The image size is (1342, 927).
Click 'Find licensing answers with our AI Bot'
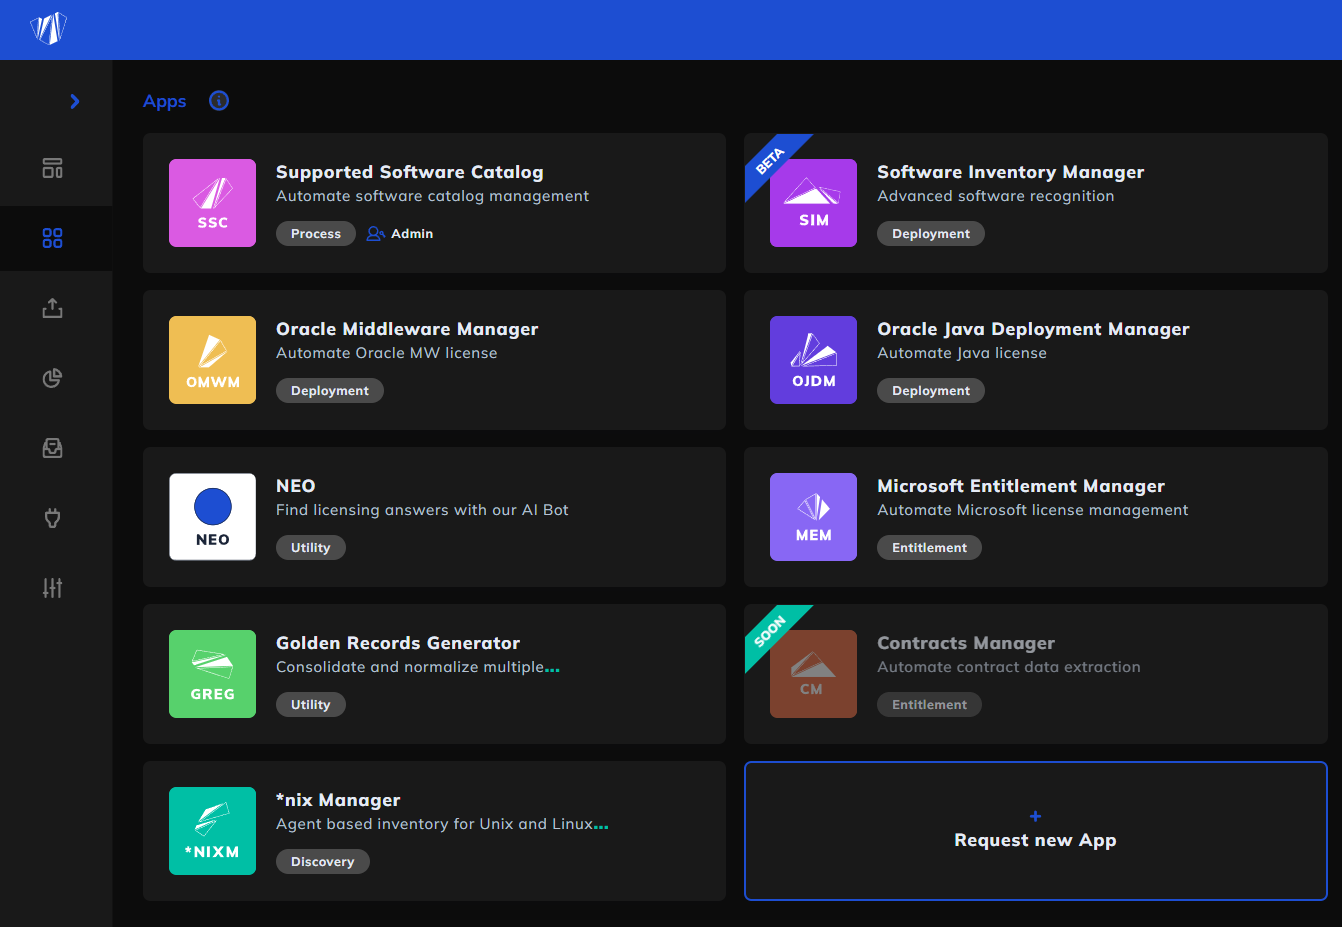point(422,510)
